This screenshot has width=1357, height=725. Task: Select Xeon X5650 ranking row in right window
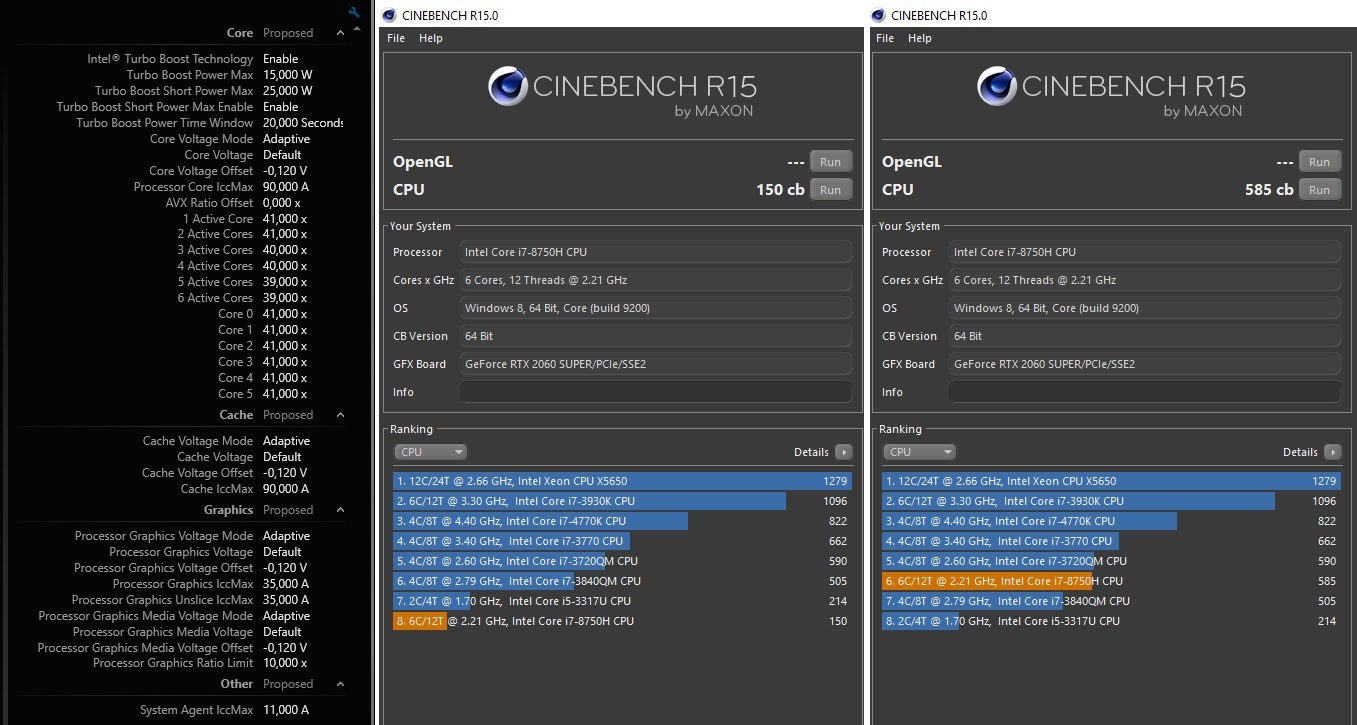1111,481
